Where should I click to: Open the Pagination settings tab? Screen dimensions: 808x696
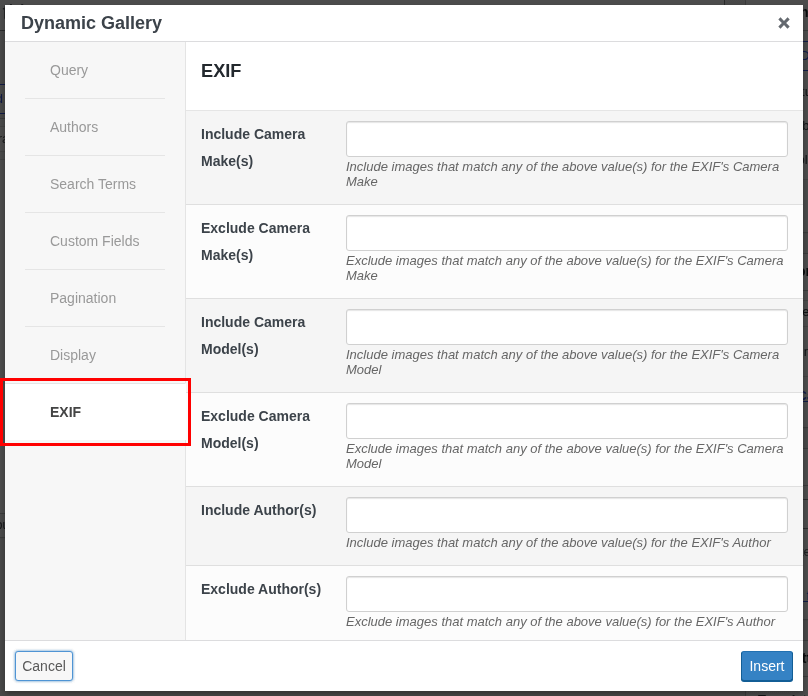click(83, 298)
